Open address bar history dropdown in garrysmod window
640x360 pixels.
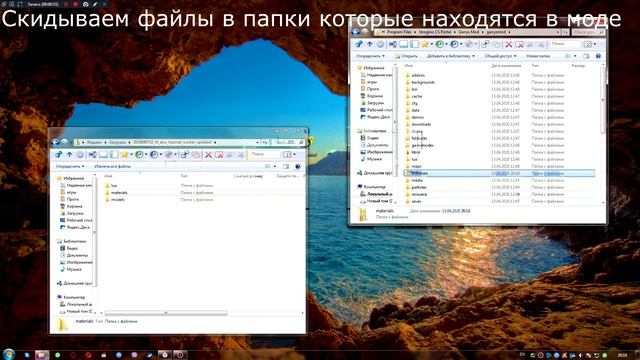pos(558,32)
